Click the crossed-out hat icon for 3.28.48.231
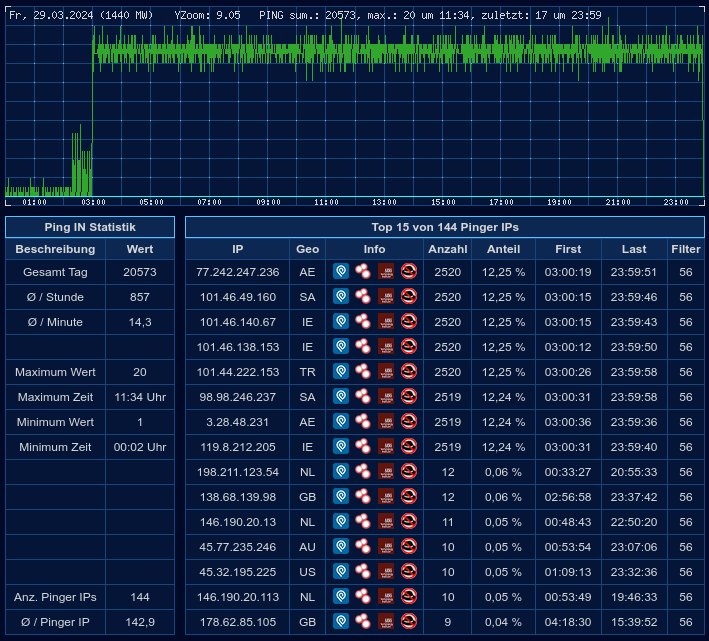Image resolution: width=709 pixels, height=641 pixels. [408, 421]
